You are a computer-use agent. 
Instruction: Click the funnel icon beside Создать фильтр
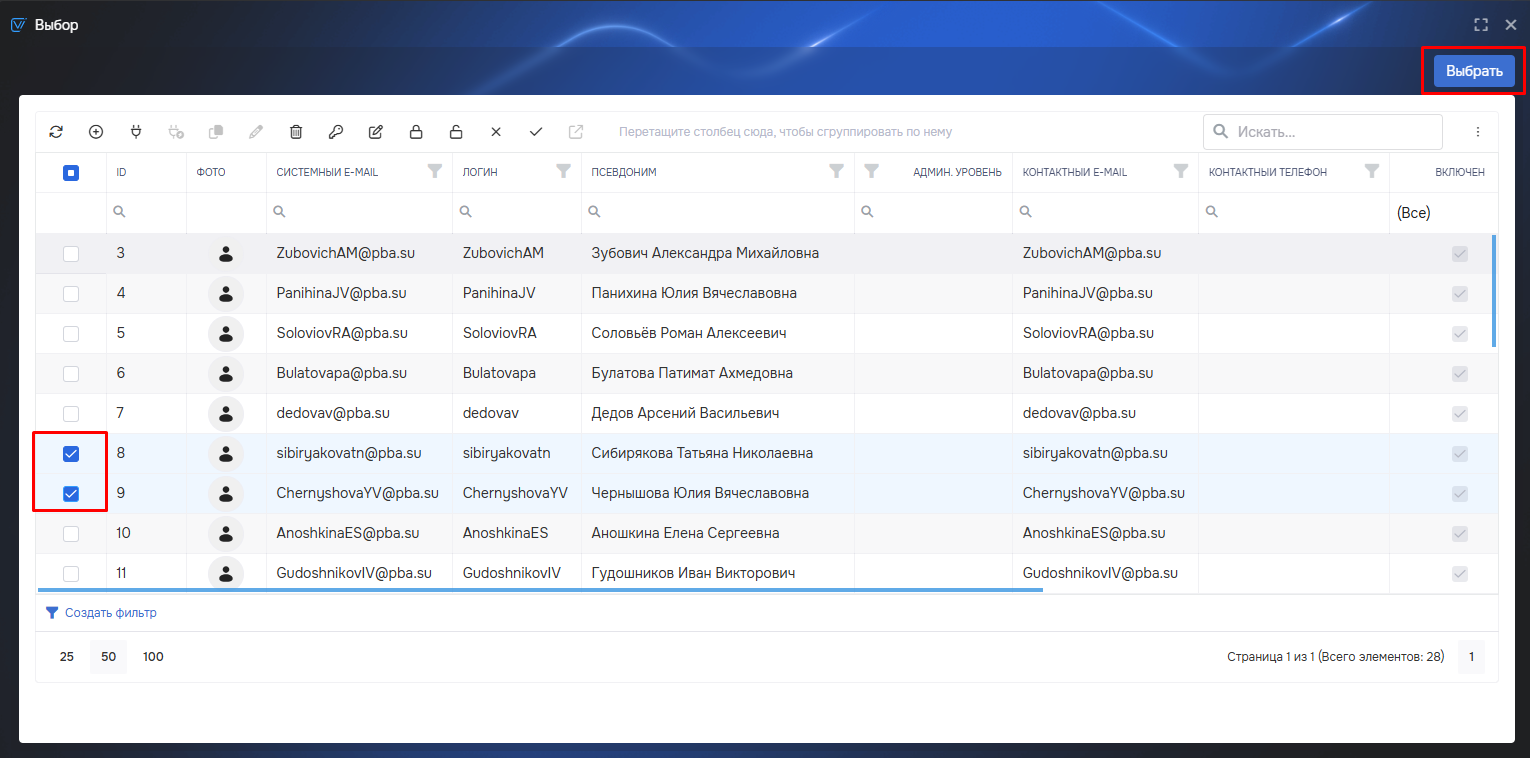tap(52, 613)
